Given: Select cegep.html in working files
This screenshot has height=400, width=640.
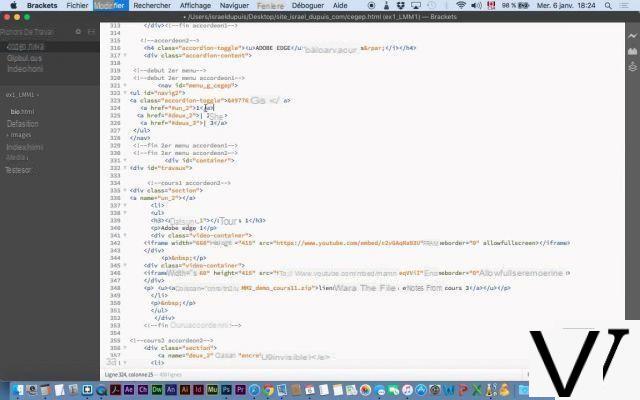Looking at the screenshot, I should point(25,47).
